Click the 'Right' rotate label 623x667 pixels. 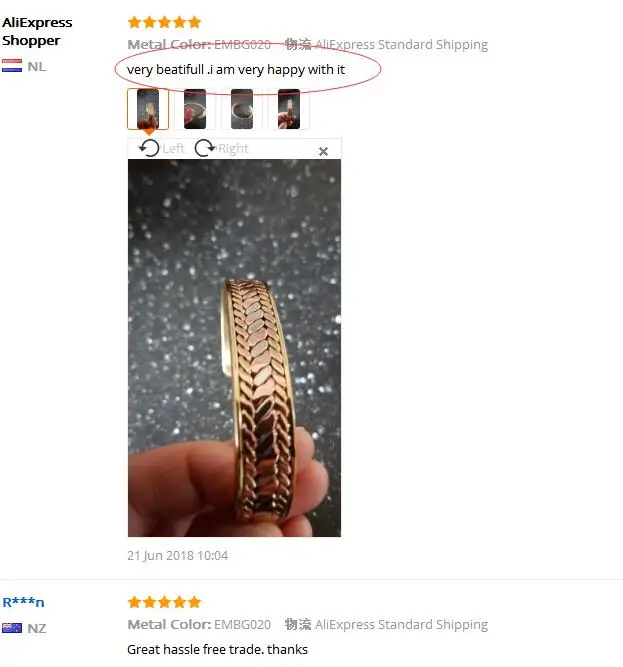pyautogui.click(x=233, y=148)
